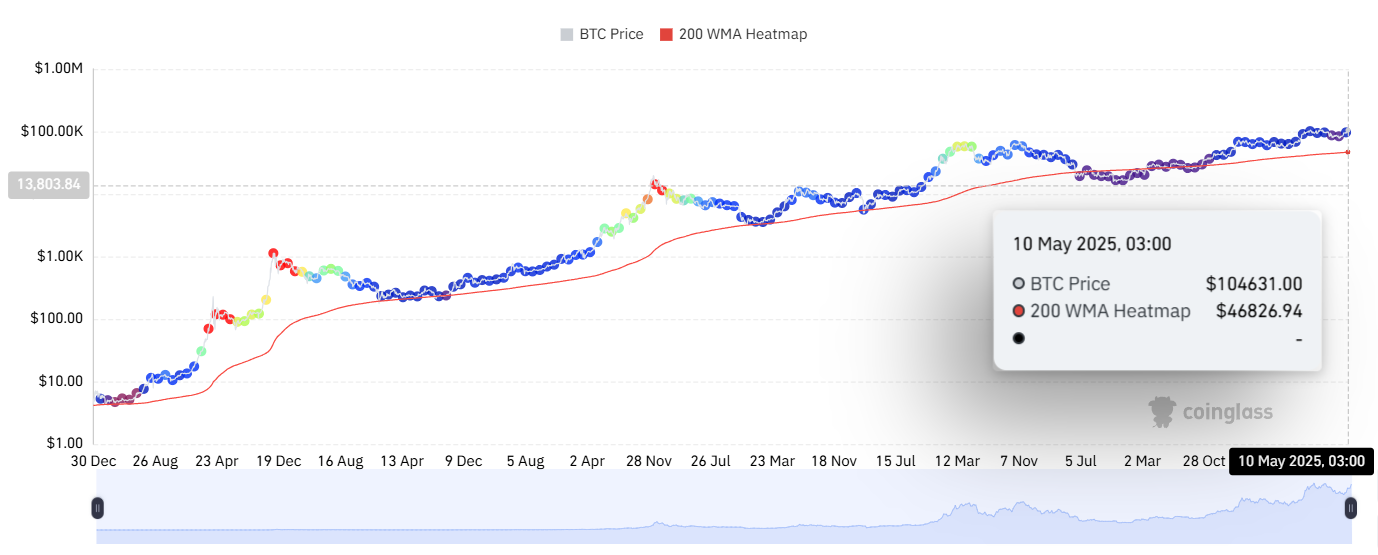Click the red 200 WMA tooltip dot

[1018, 311]
